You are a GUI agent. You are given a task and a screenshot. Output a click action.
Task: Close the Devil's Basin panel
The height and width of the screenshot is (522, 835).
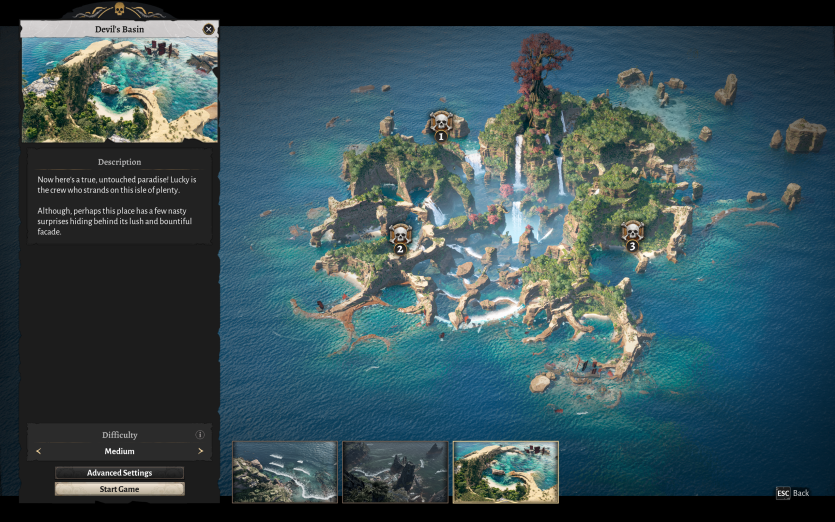tap(209, 29)
